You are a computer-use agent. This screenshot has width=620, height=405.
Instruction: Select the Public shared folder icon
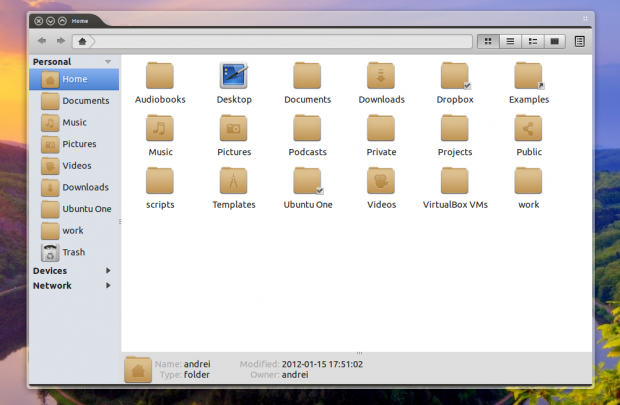coord(529,128)
